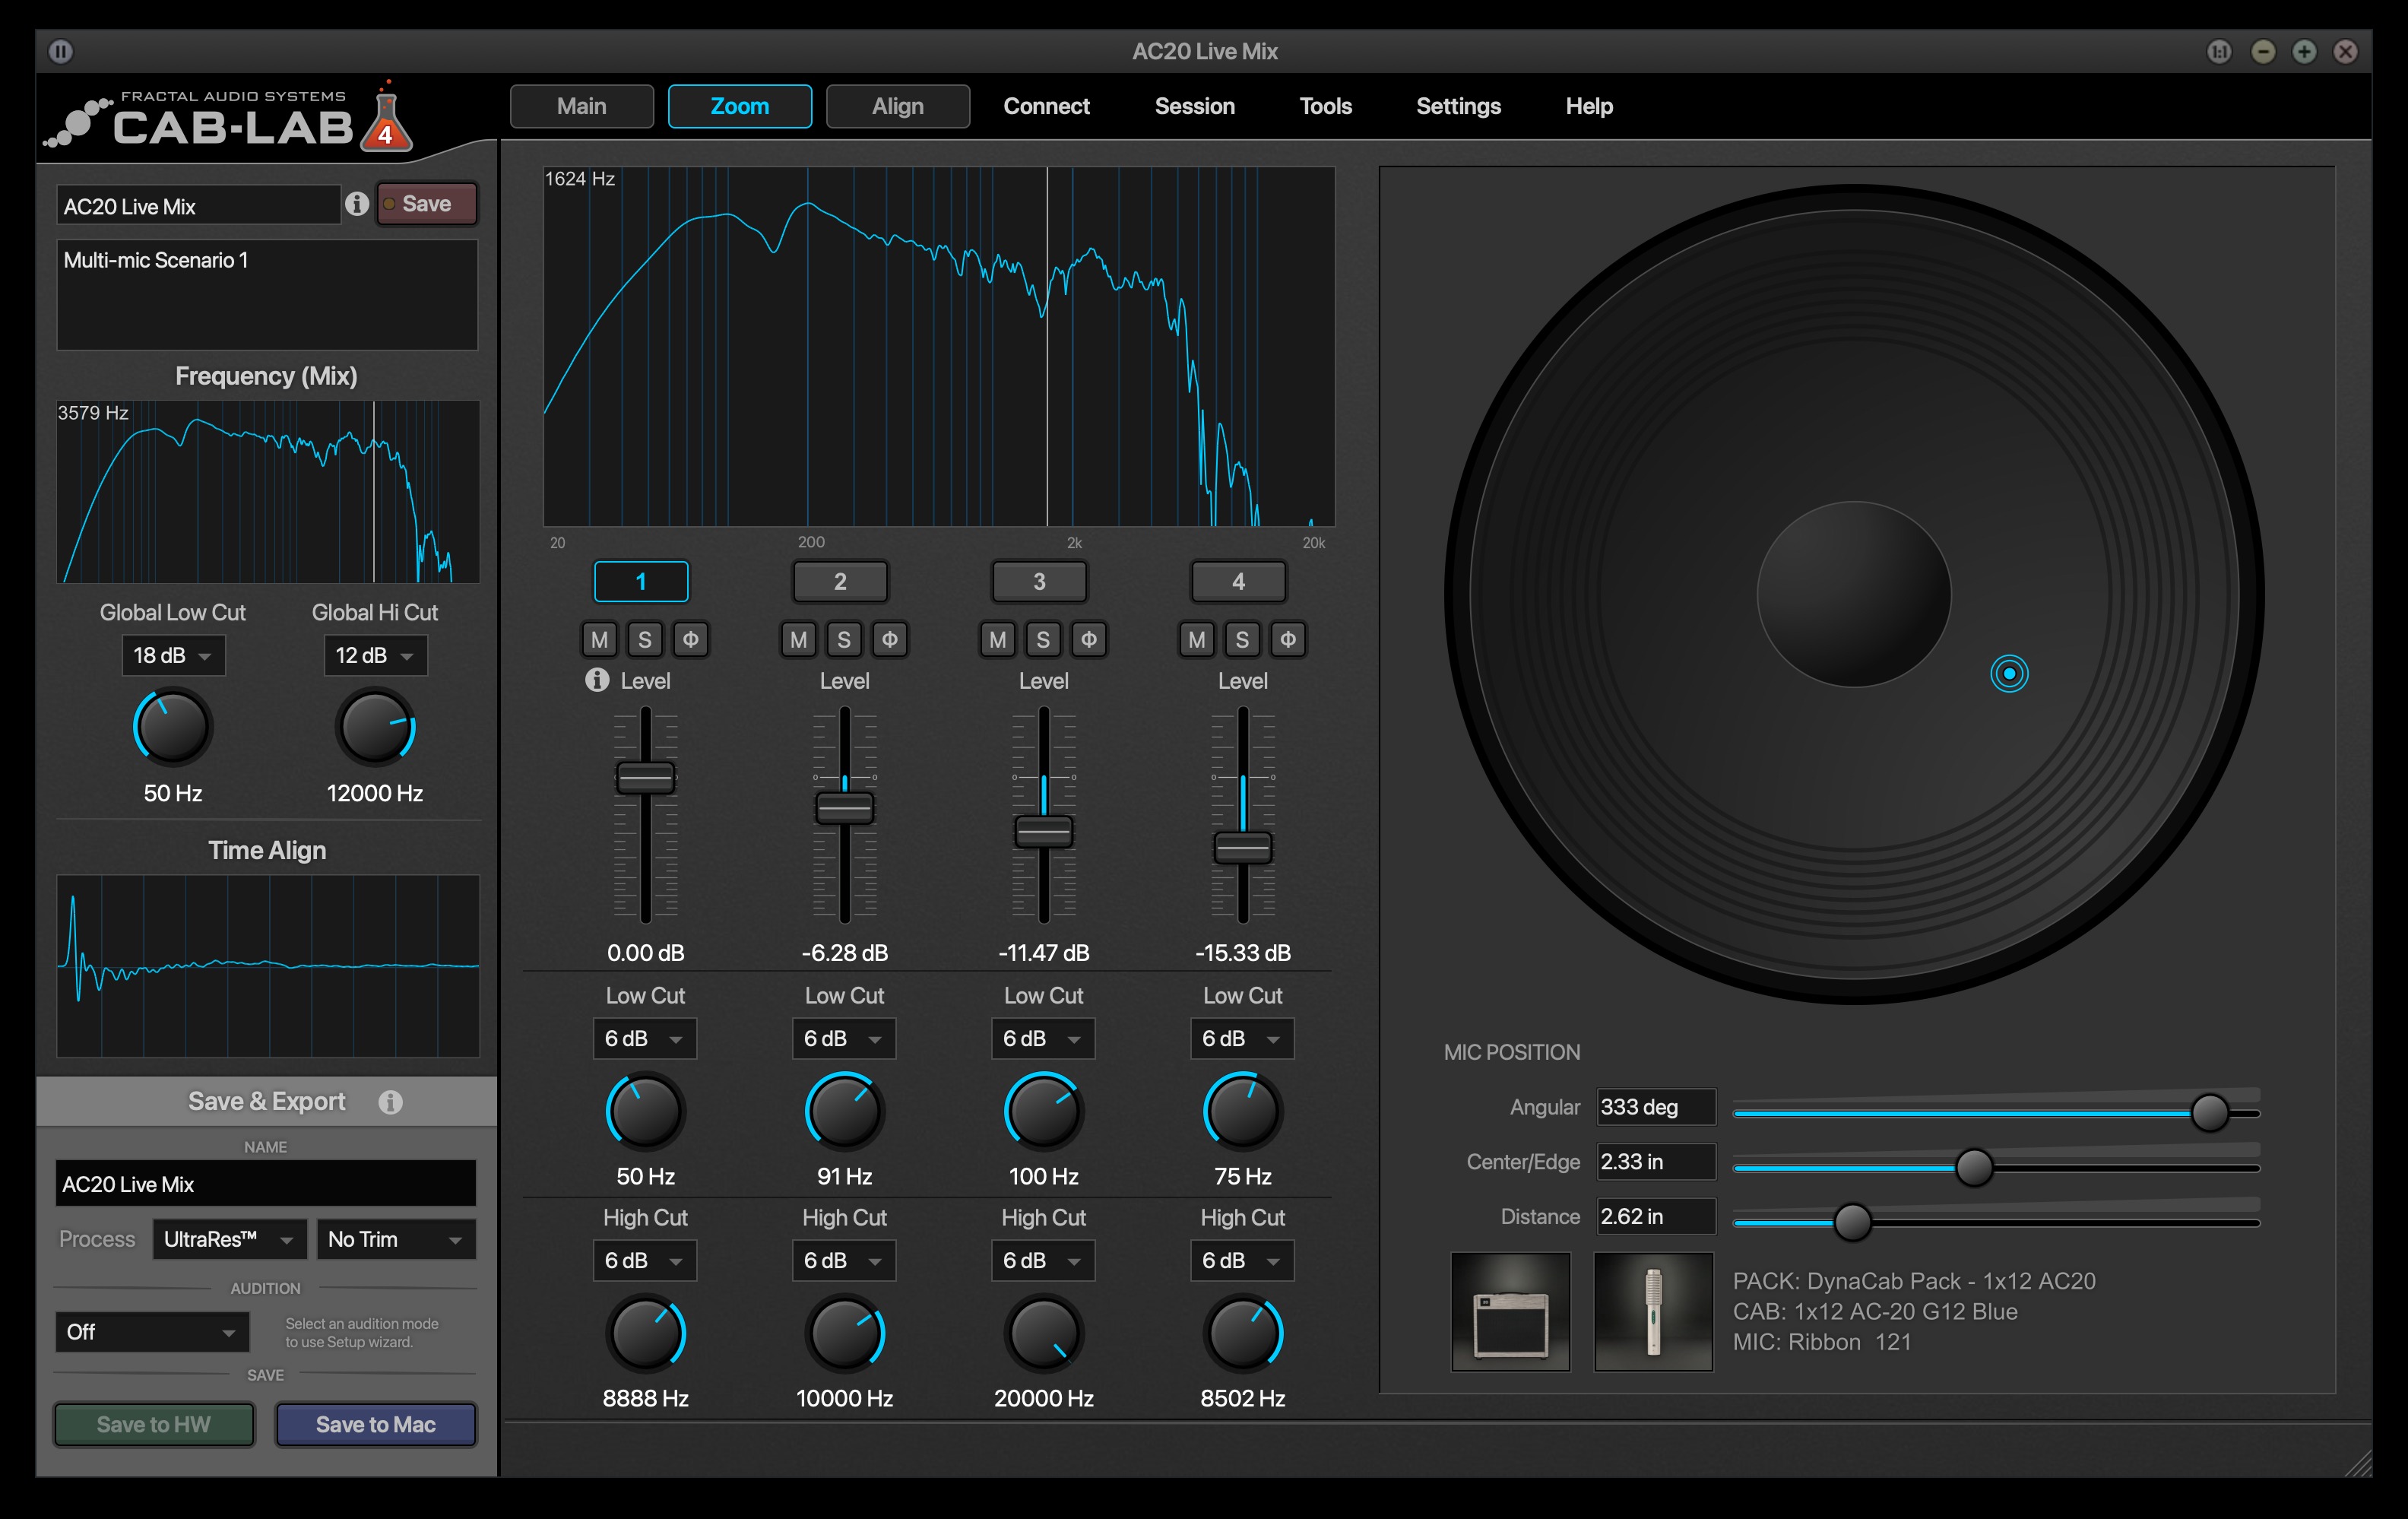The width and height of the screenshot is (2408, 1519).
Task: Click channel 3 Low Cut knob at 100 Hz
Action: [1043, 1111]
